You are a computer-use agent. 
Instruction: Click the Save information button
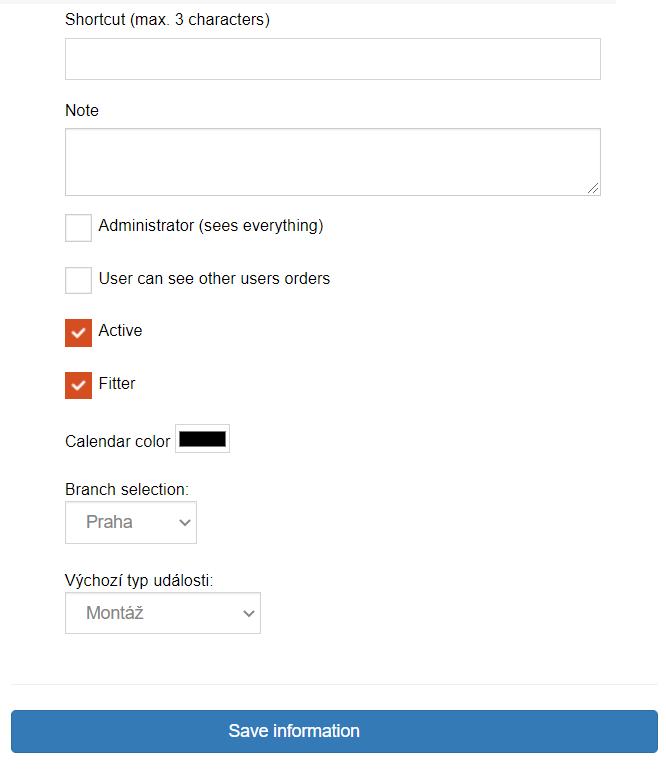click(334, 731)
